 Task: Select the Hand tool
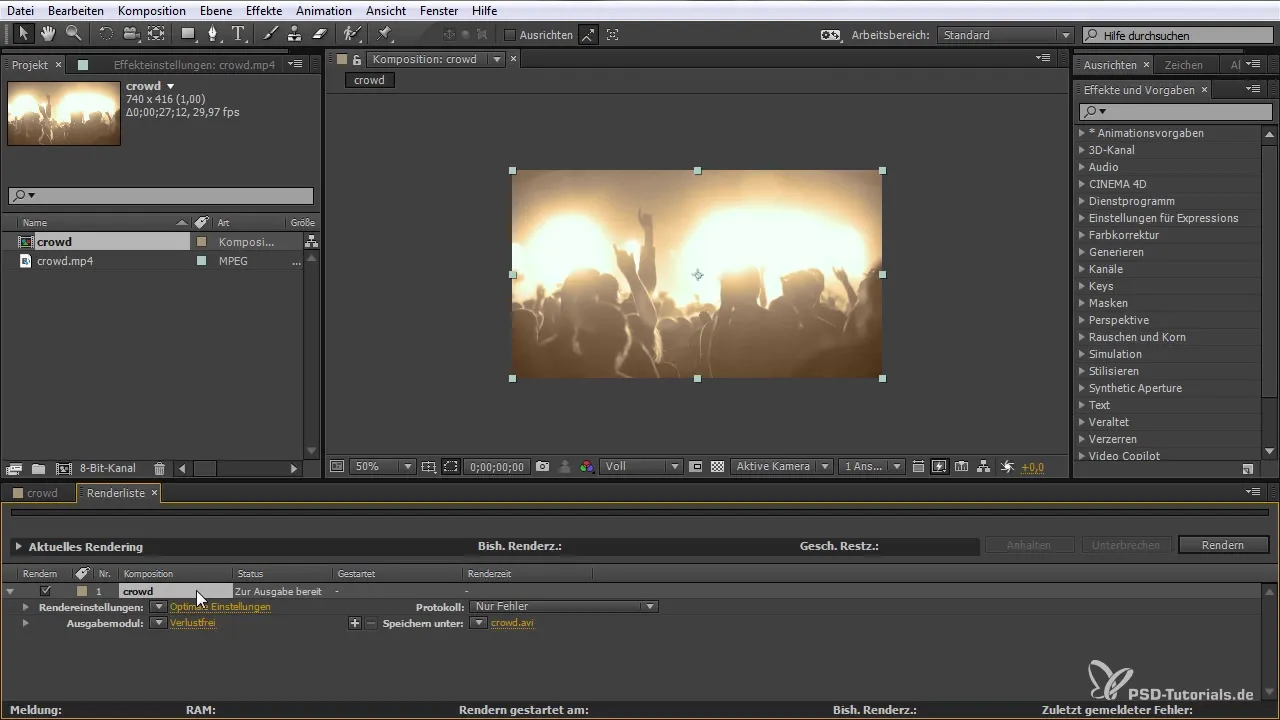point(47,34)
